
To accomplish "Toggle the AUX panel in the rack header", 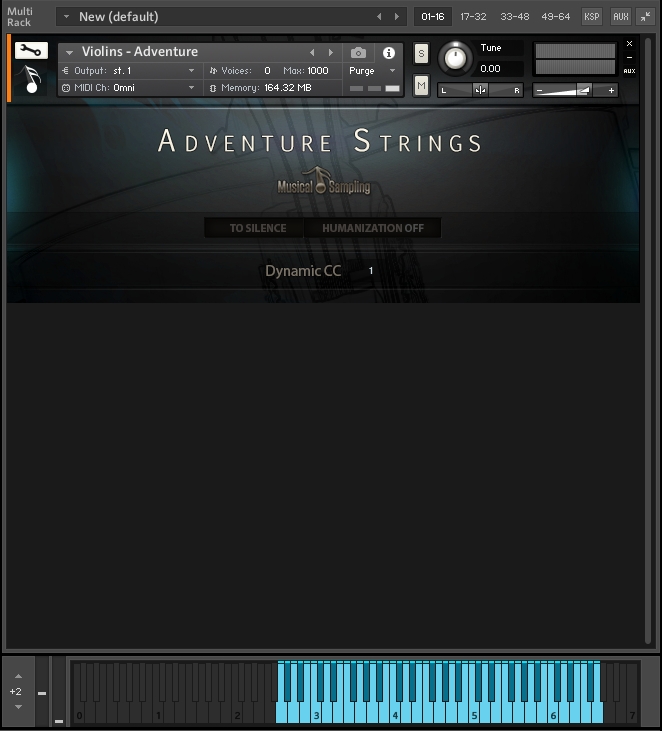I will (x=621, y=17).
